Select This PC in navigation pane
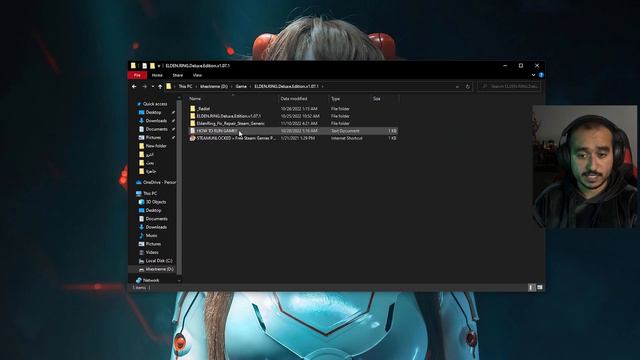Viewport: 640px width, 360px height. pos(149,193)
